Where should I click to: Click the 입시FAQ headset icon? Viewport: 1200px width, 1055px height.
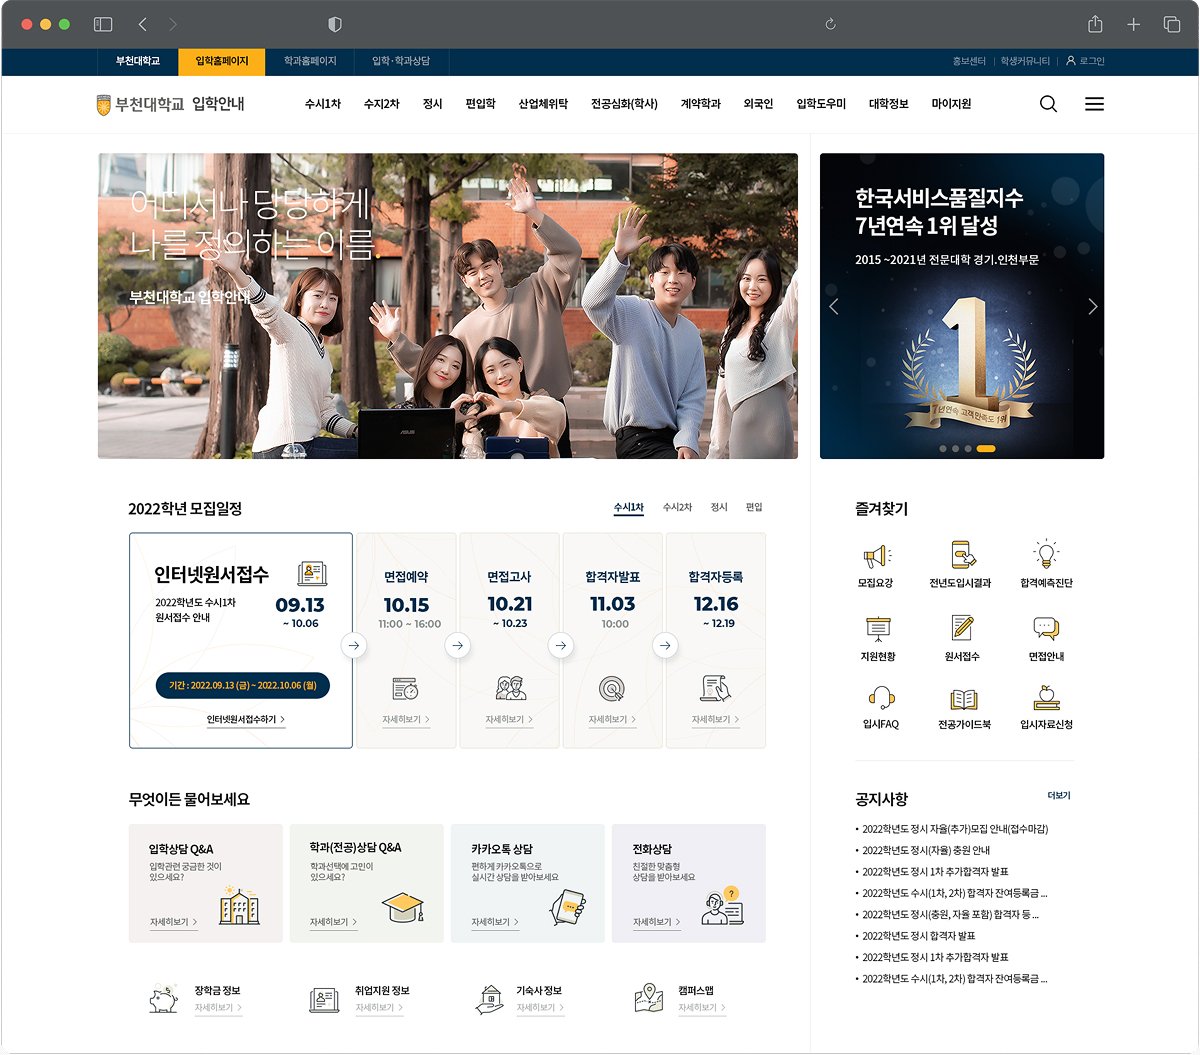pos(881,697)
